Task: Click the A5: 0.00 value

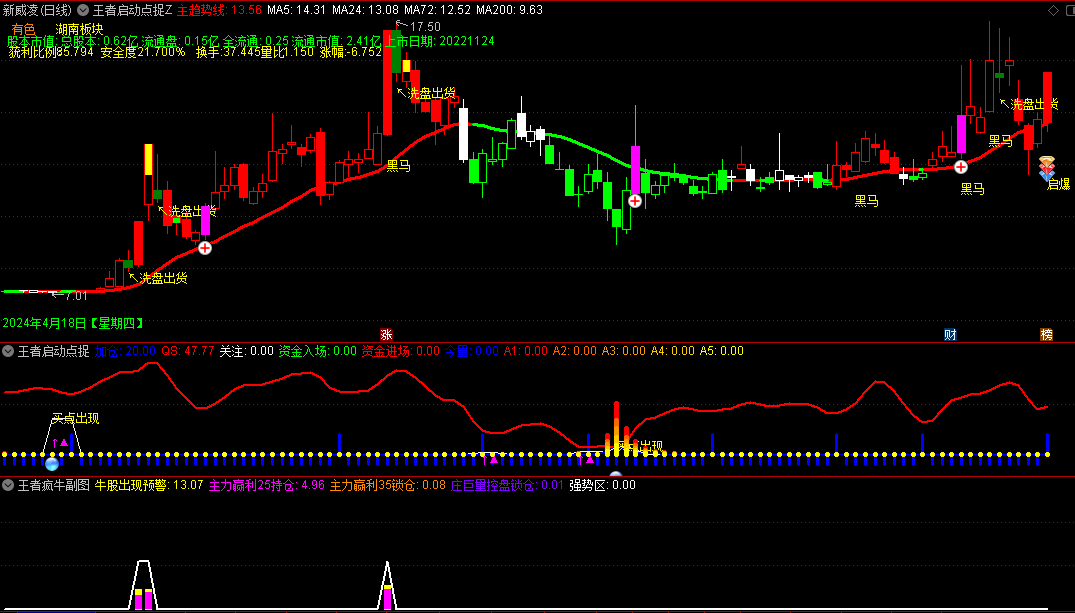Action: pyautogui.click(x=721, y=351)
